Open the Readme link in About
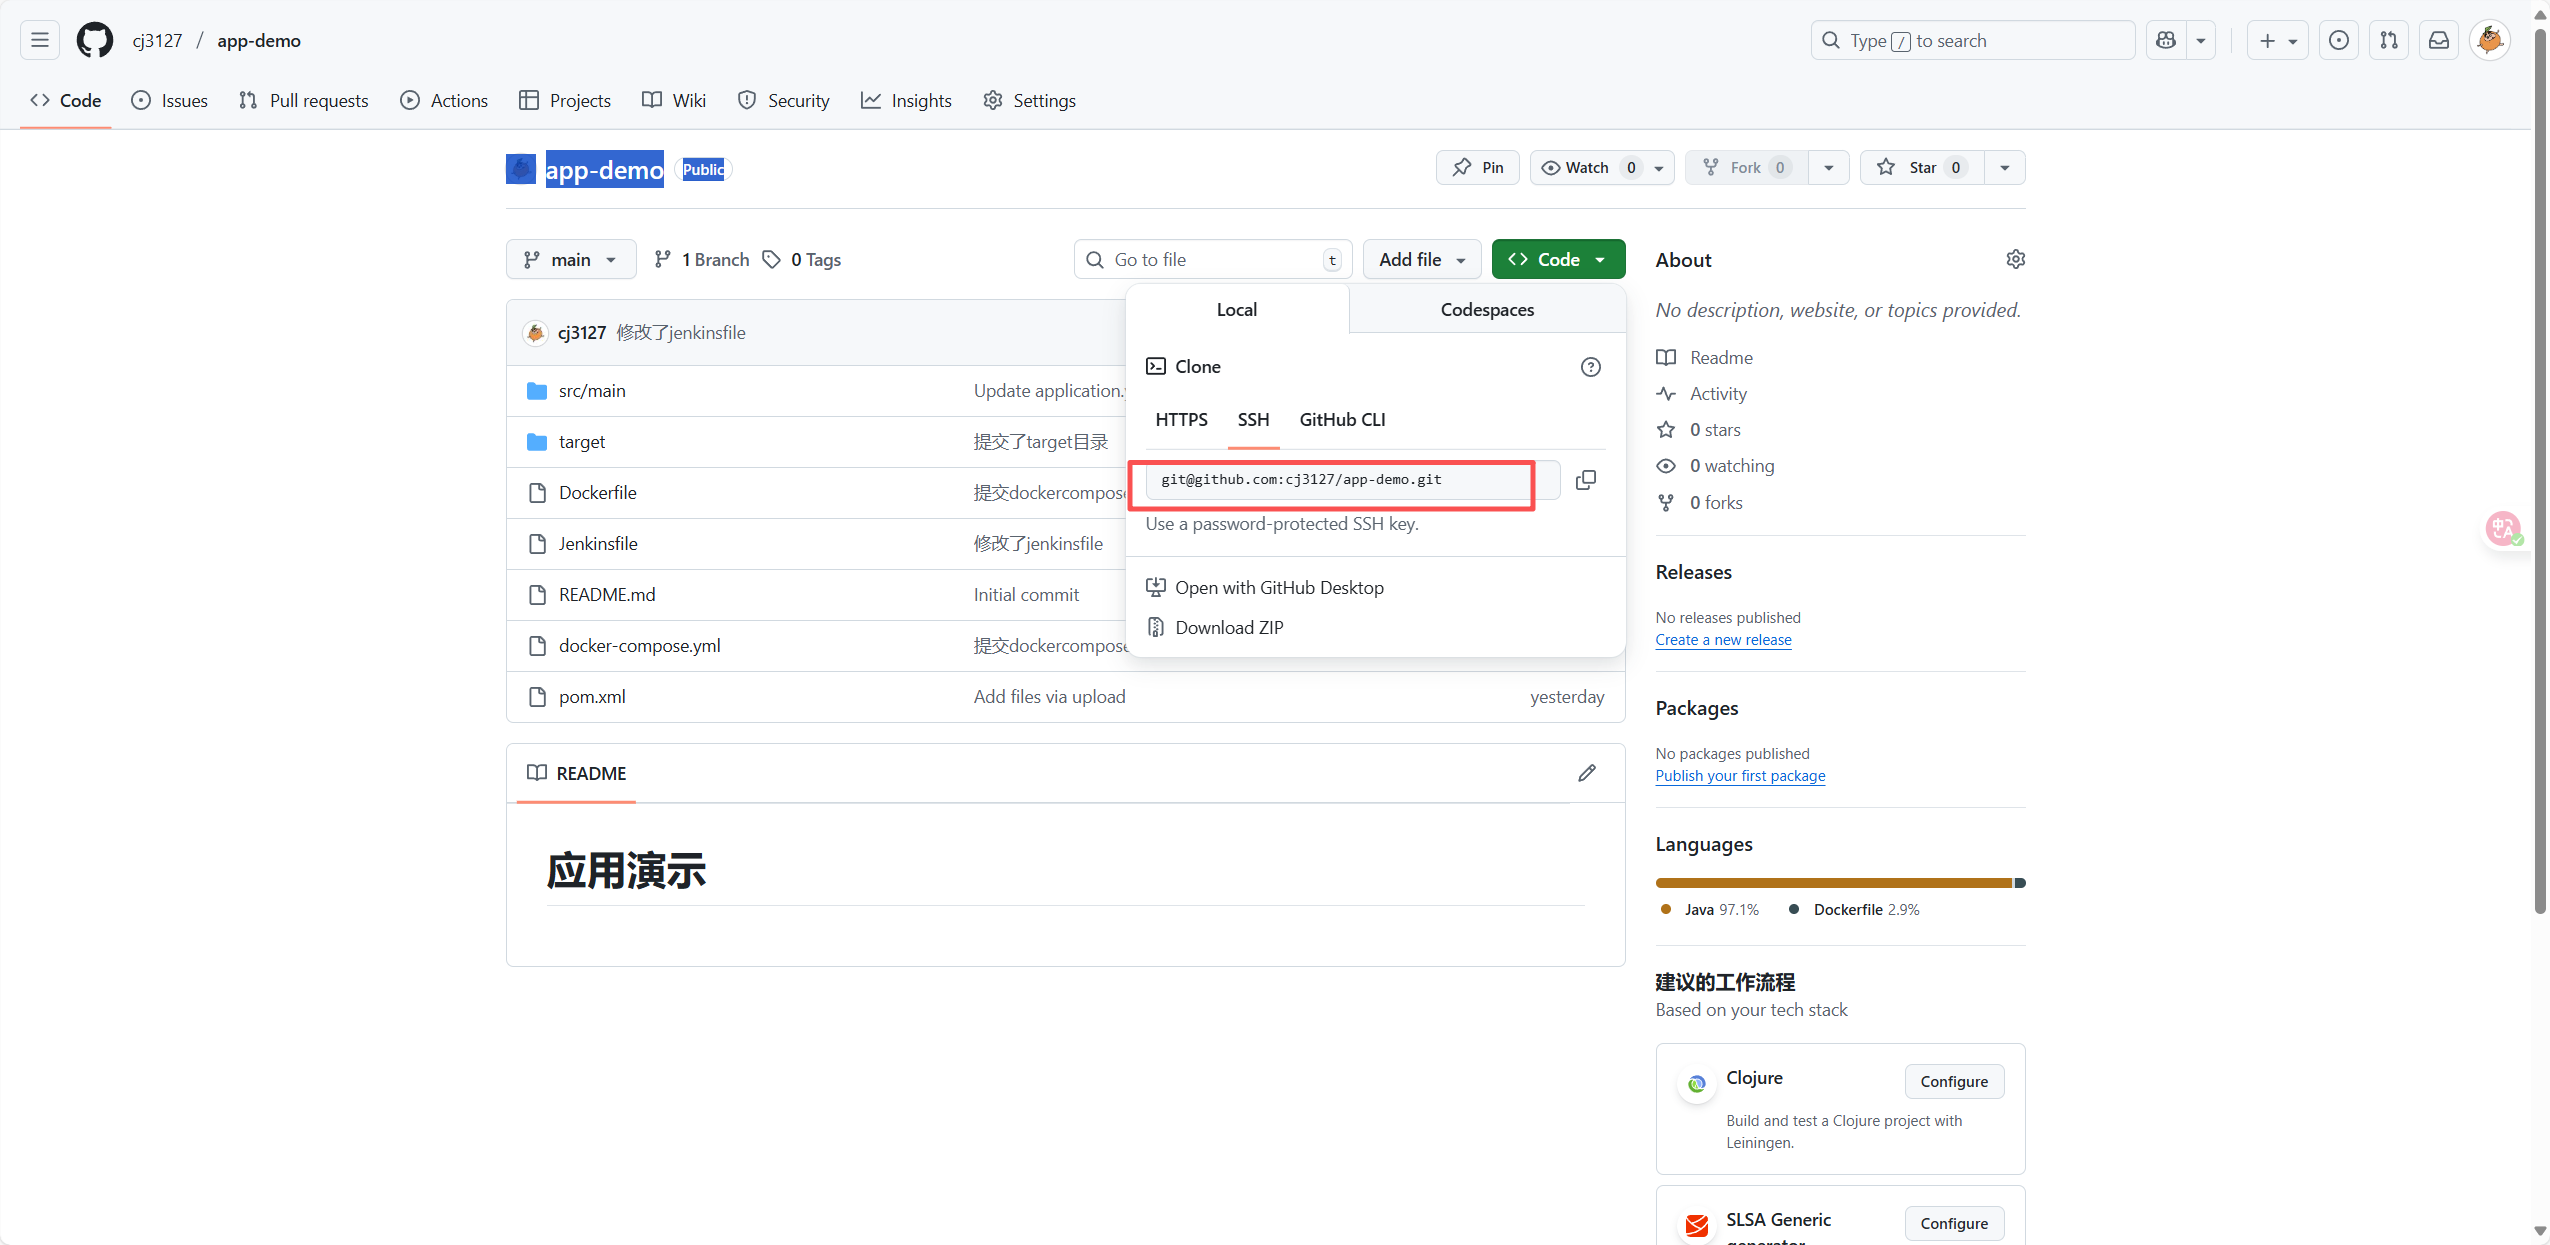Image resolution: width=2550 pixels, height=1245 pixels. pos(1705,358)
